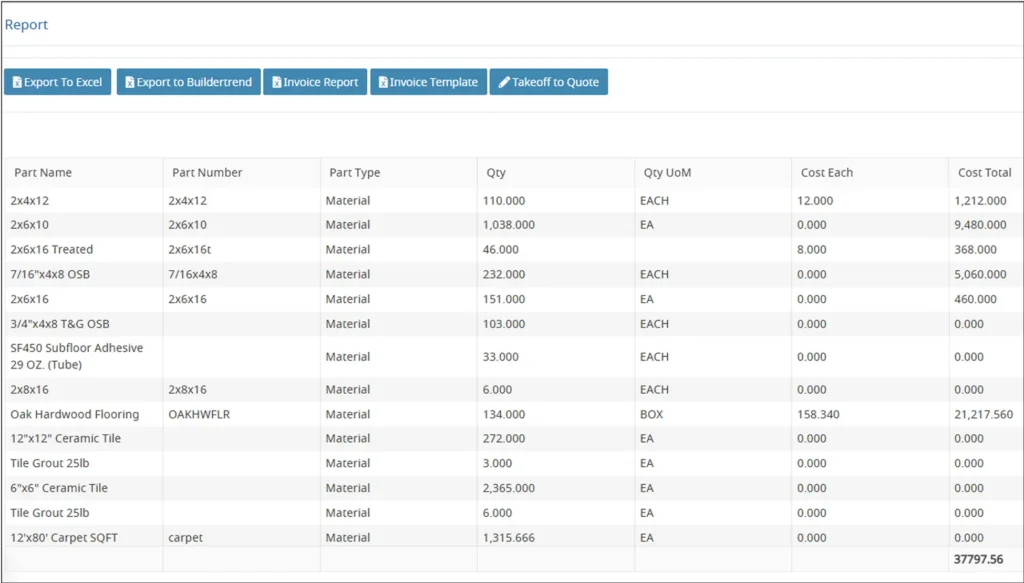Click quantity 2,365.000

pyautogui.click(x=509, y=488)
